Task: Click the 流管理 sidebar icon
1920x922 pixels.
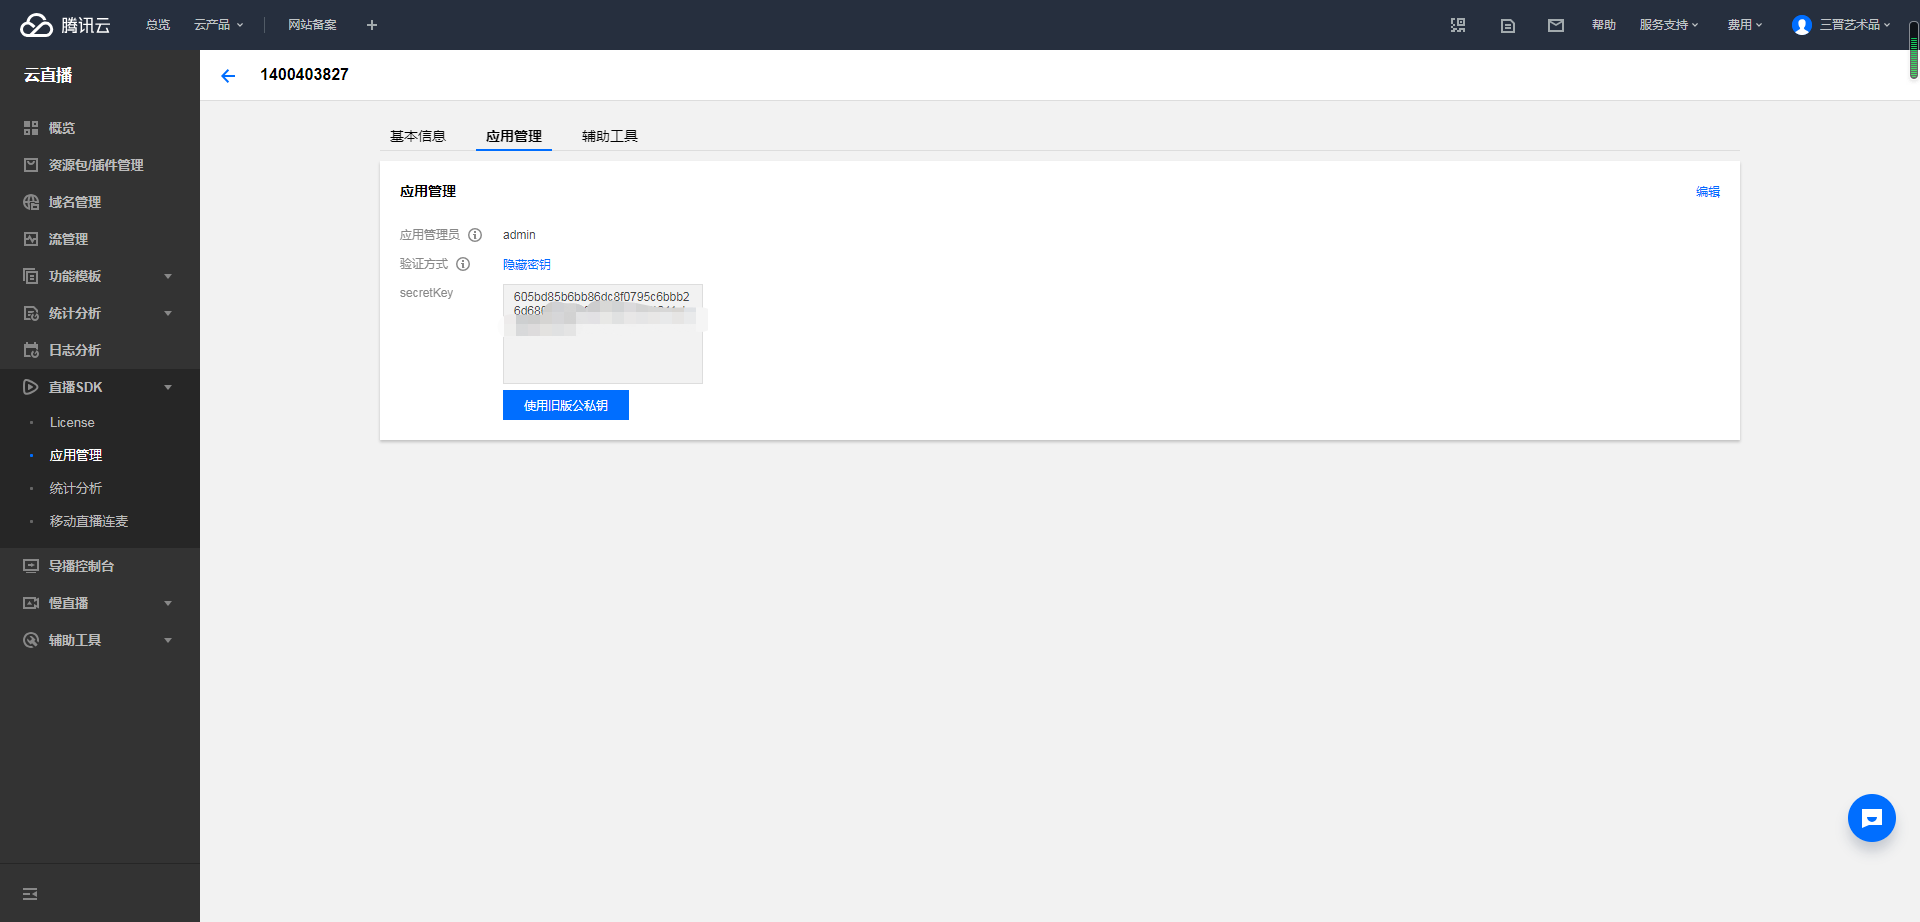Action: (31, 239)
